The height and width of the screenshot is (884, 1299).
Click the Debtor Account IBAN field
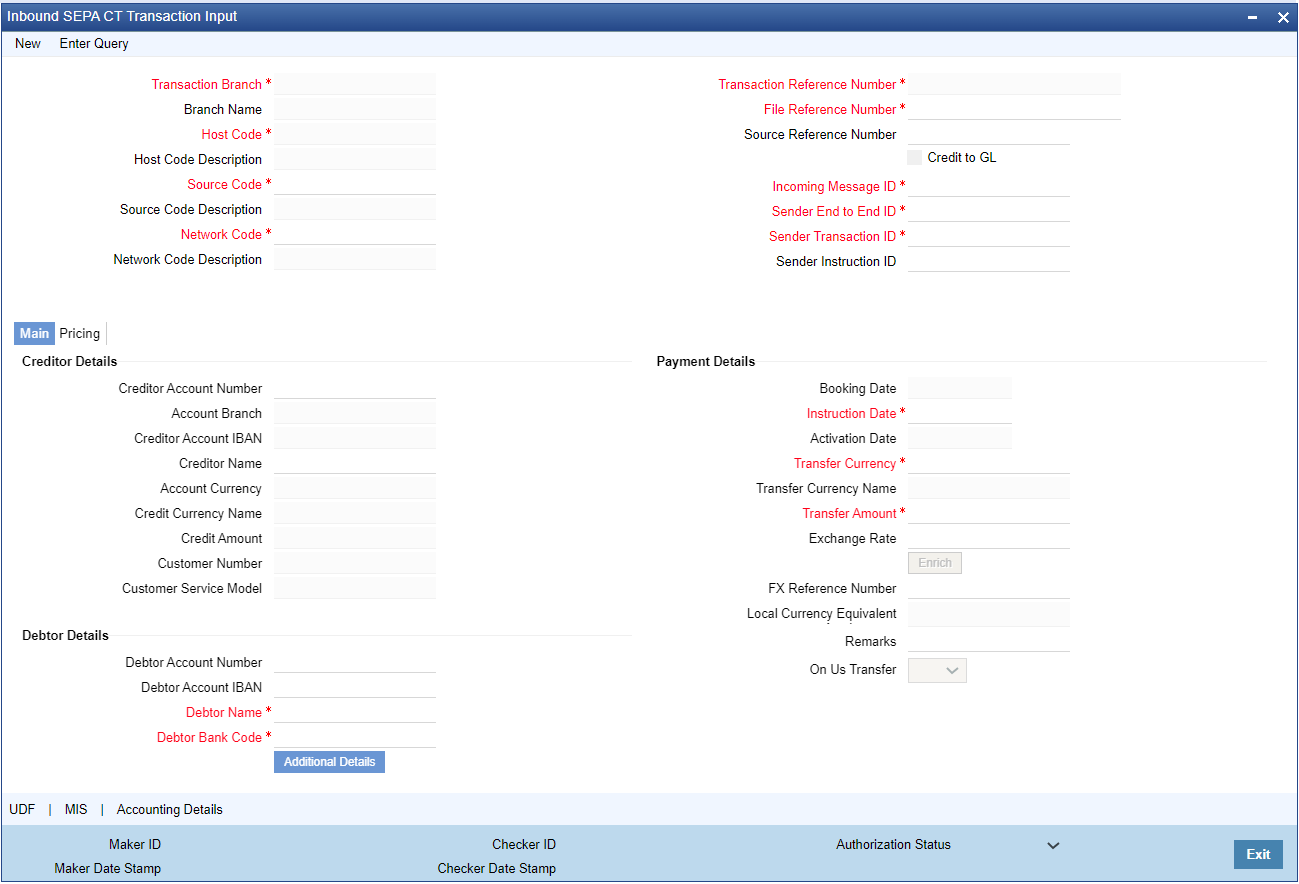point(355,687)
